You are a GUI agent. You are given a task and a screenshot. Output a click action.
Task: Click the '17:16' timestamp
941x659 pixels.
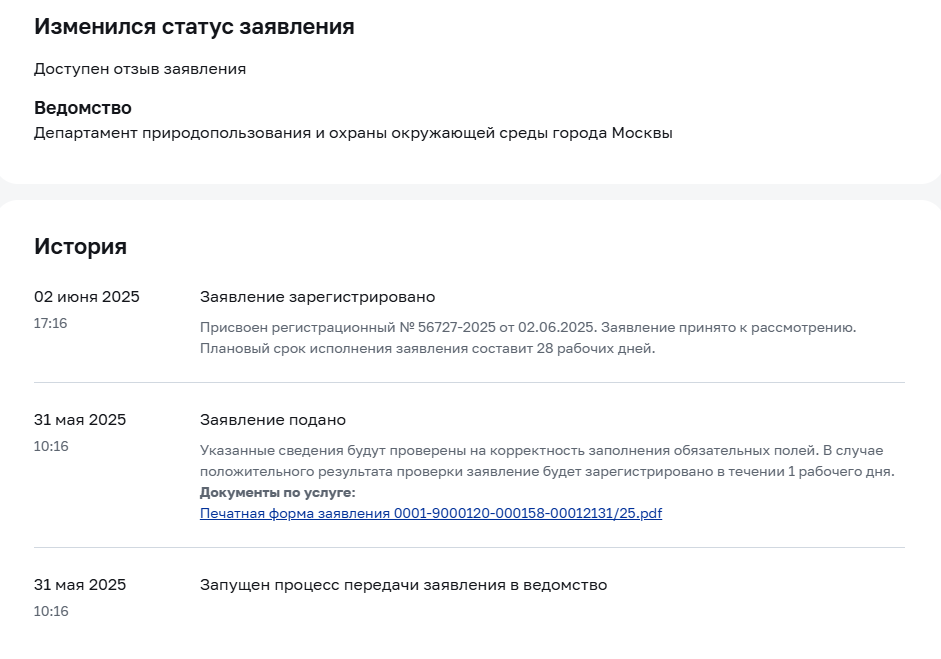50,323
